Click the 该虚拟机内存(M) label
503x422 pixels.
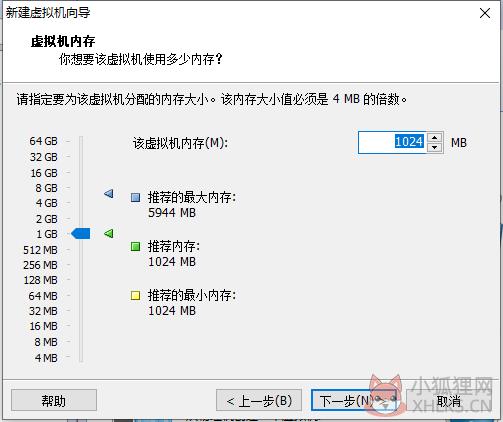coord(180,143)
